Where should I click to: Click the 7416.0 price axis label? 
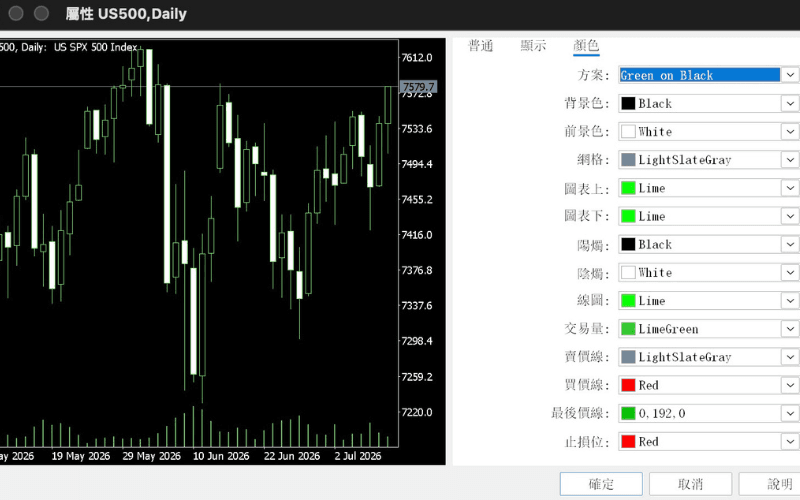coord(417,235)
